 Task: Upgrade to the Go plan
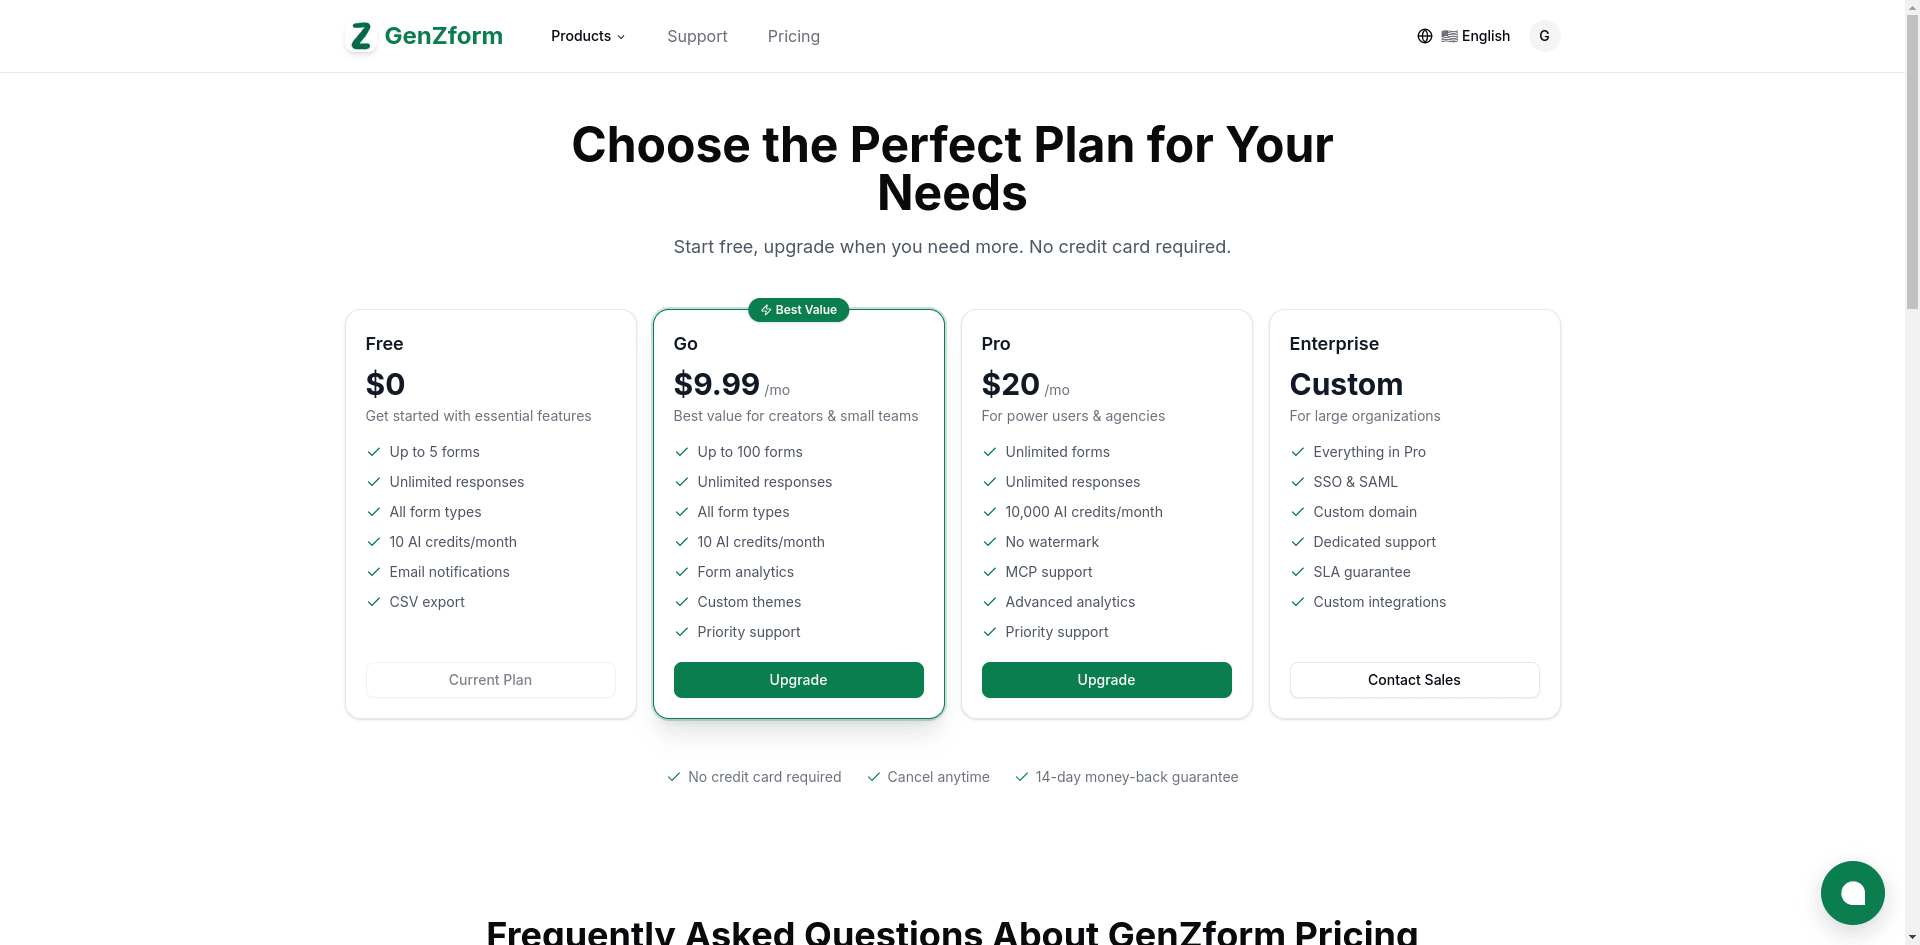pyautogui.click(x=798, y=680)
